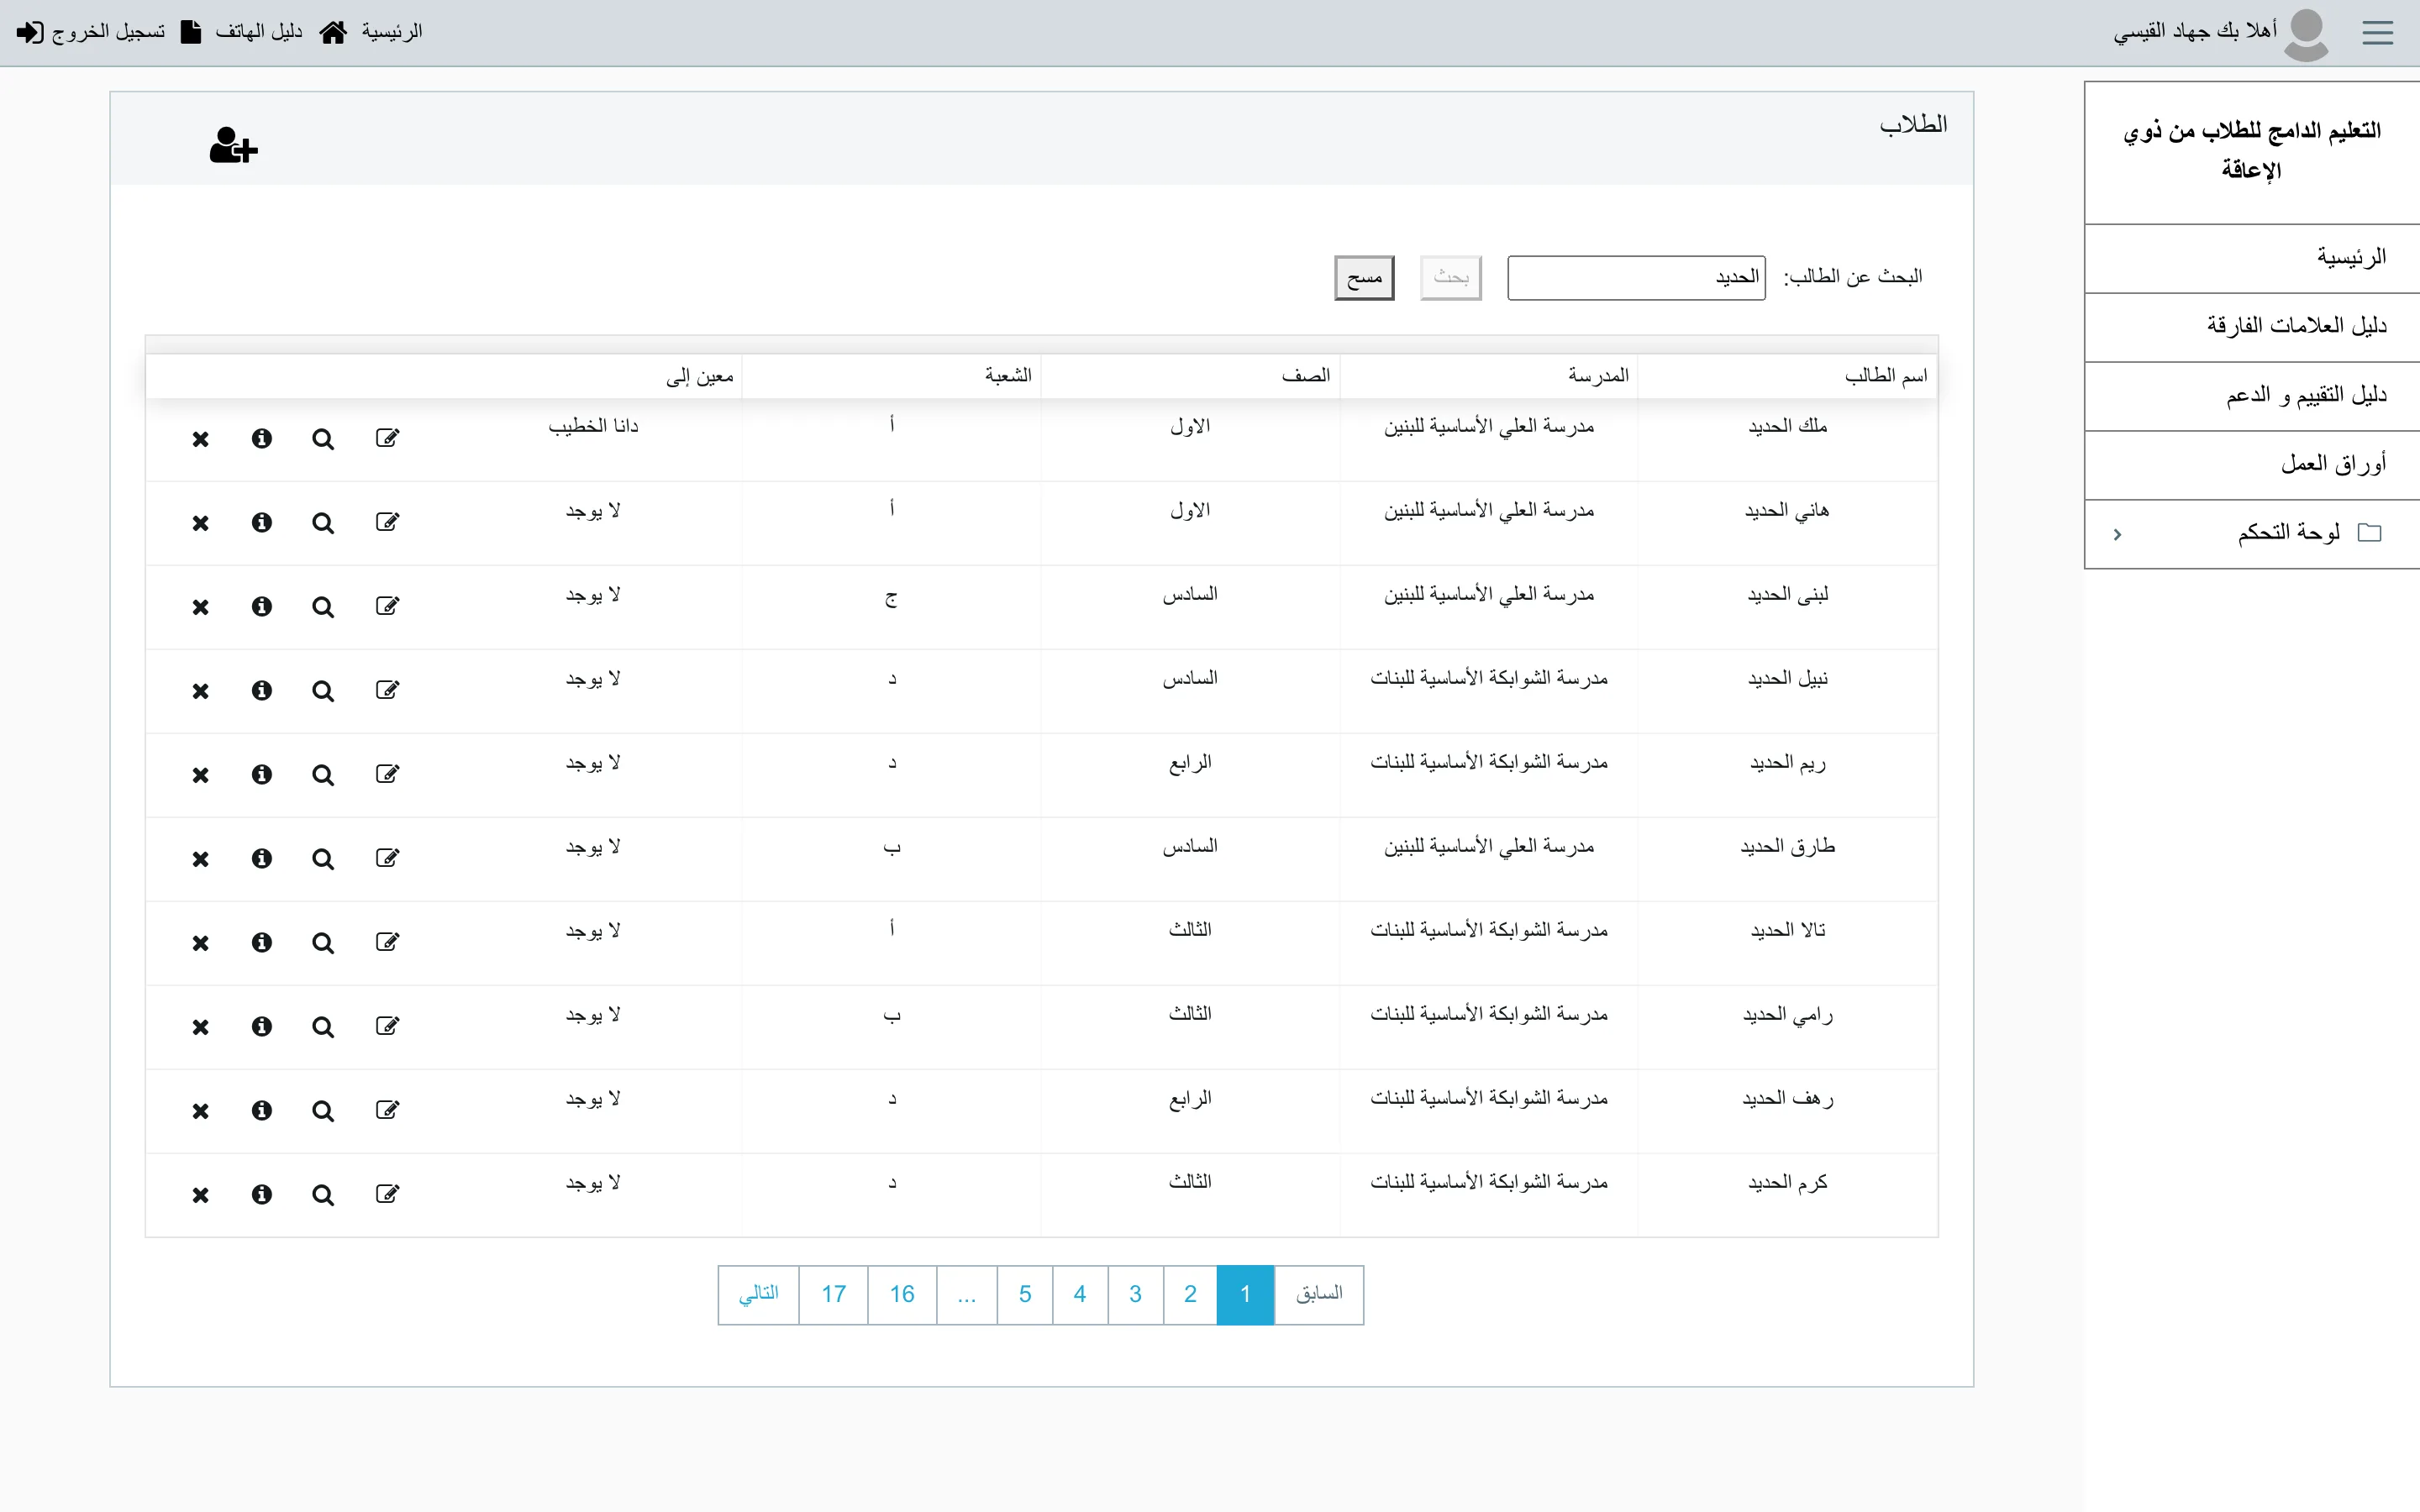The width and height of the screenshot is (2420, 1512).
Task: Click دليل الهاتف link in top bar
Action: (259, 32)
